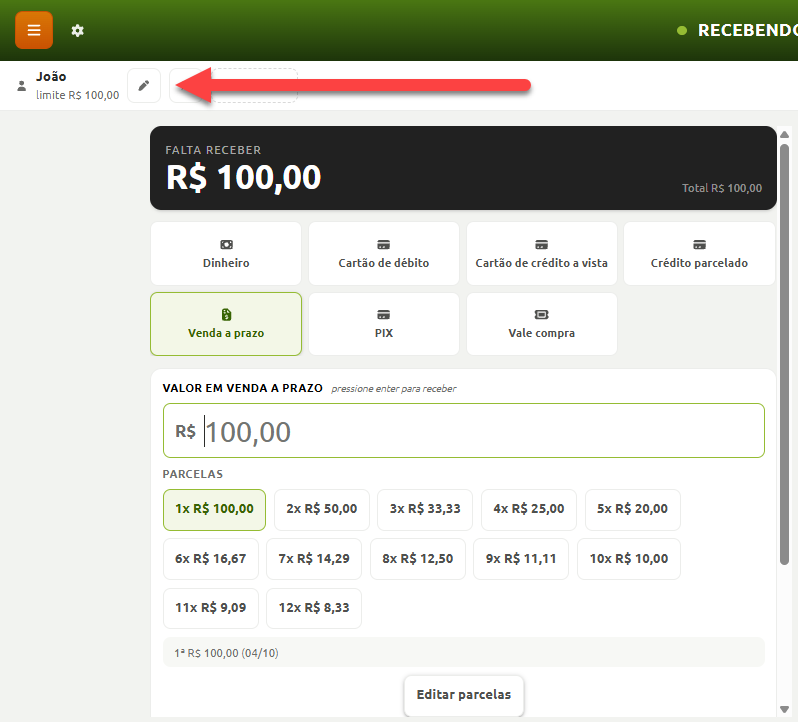Screen dimensions: 798x722
Task: Open settings with the gear icon
Action: coord(77,31)
